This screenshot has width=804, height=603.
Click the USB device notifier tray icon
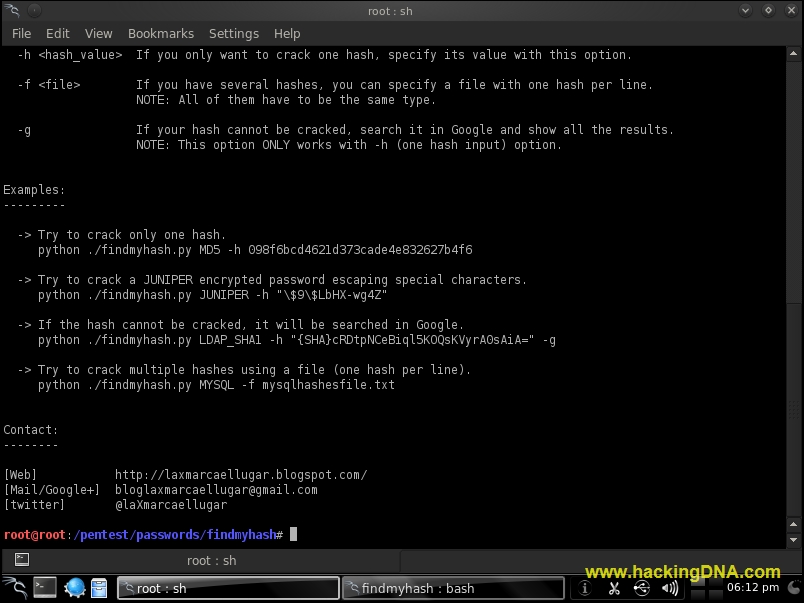(x=641, y=589)
